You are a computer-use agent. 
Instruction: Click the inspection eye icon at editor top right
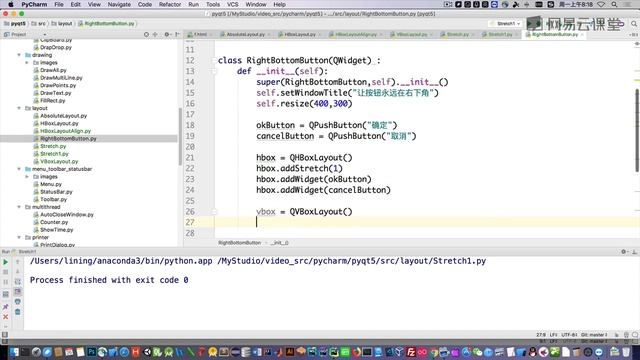[637, 43]
